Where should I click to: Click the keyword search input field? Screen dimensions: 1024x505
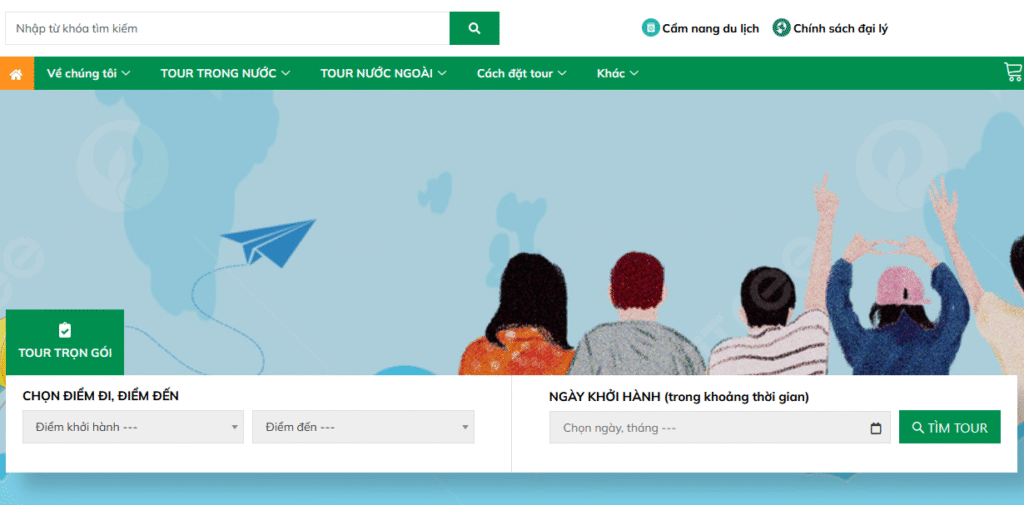point(227,29)
